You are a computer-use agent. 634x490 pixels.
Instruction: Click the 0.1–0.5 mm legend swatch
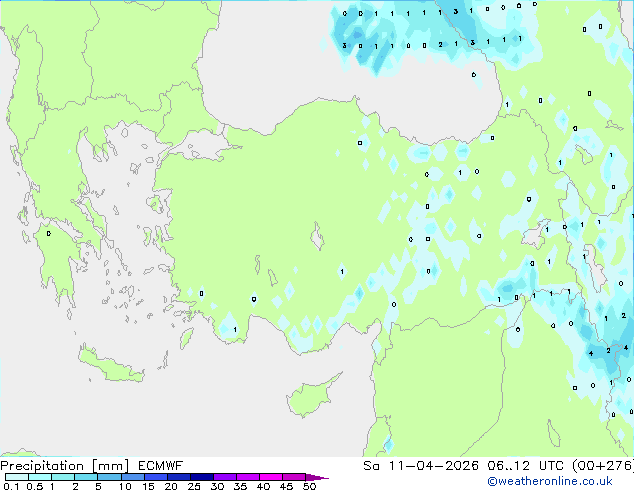pyautogui.click(x=17, y=477)
